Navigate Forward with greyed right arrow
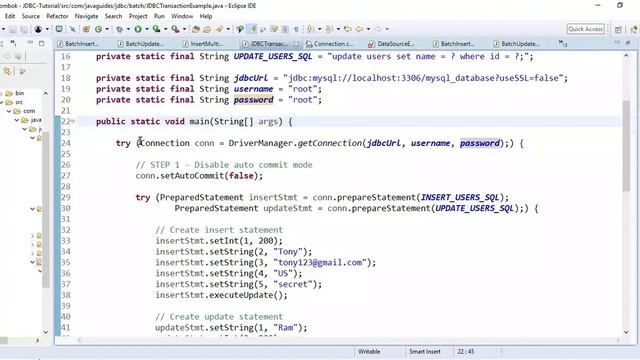This screenshot has height=360, width=640. 378,29
